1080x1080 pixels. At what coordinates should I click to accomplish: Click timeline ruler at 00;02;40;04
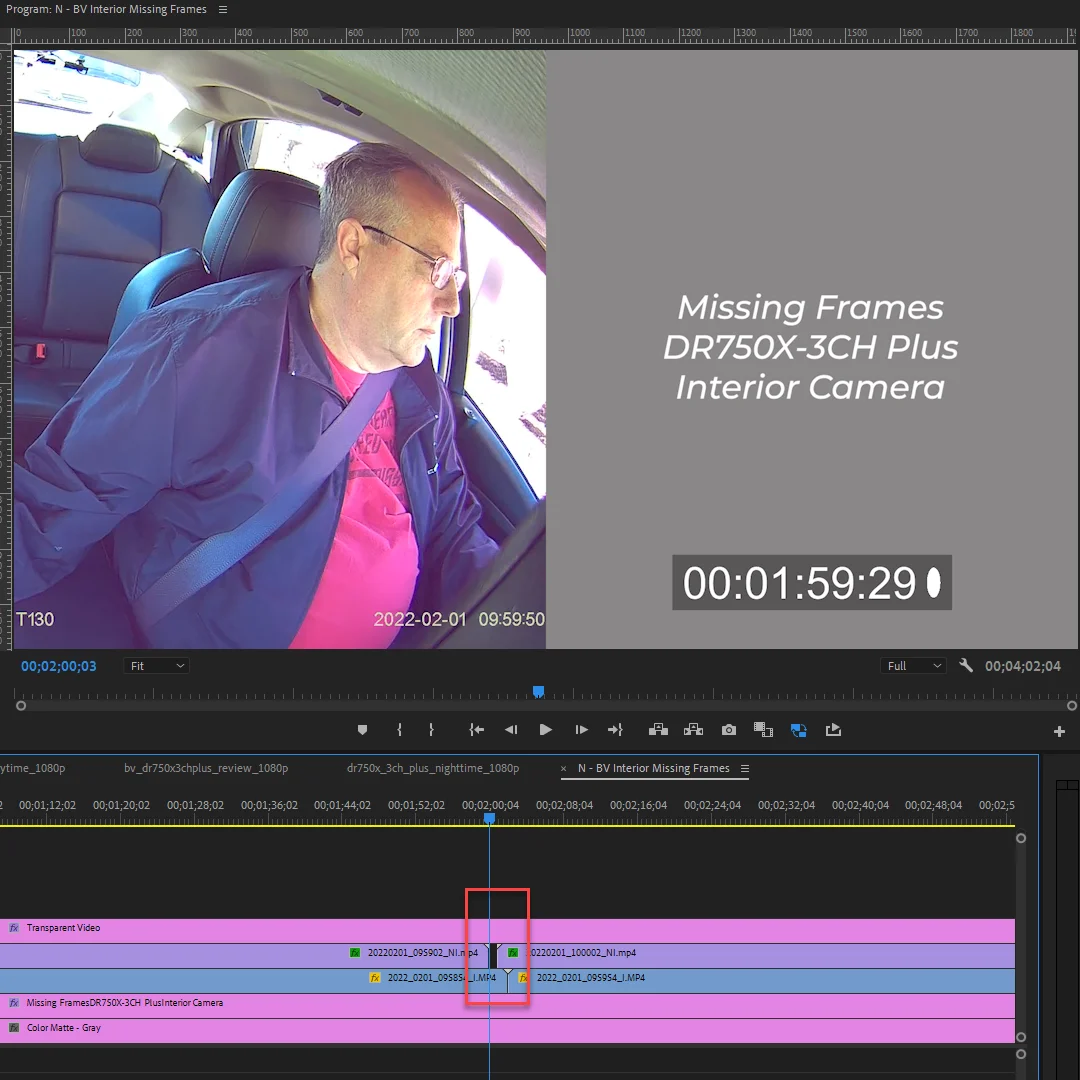coord(860,804)
